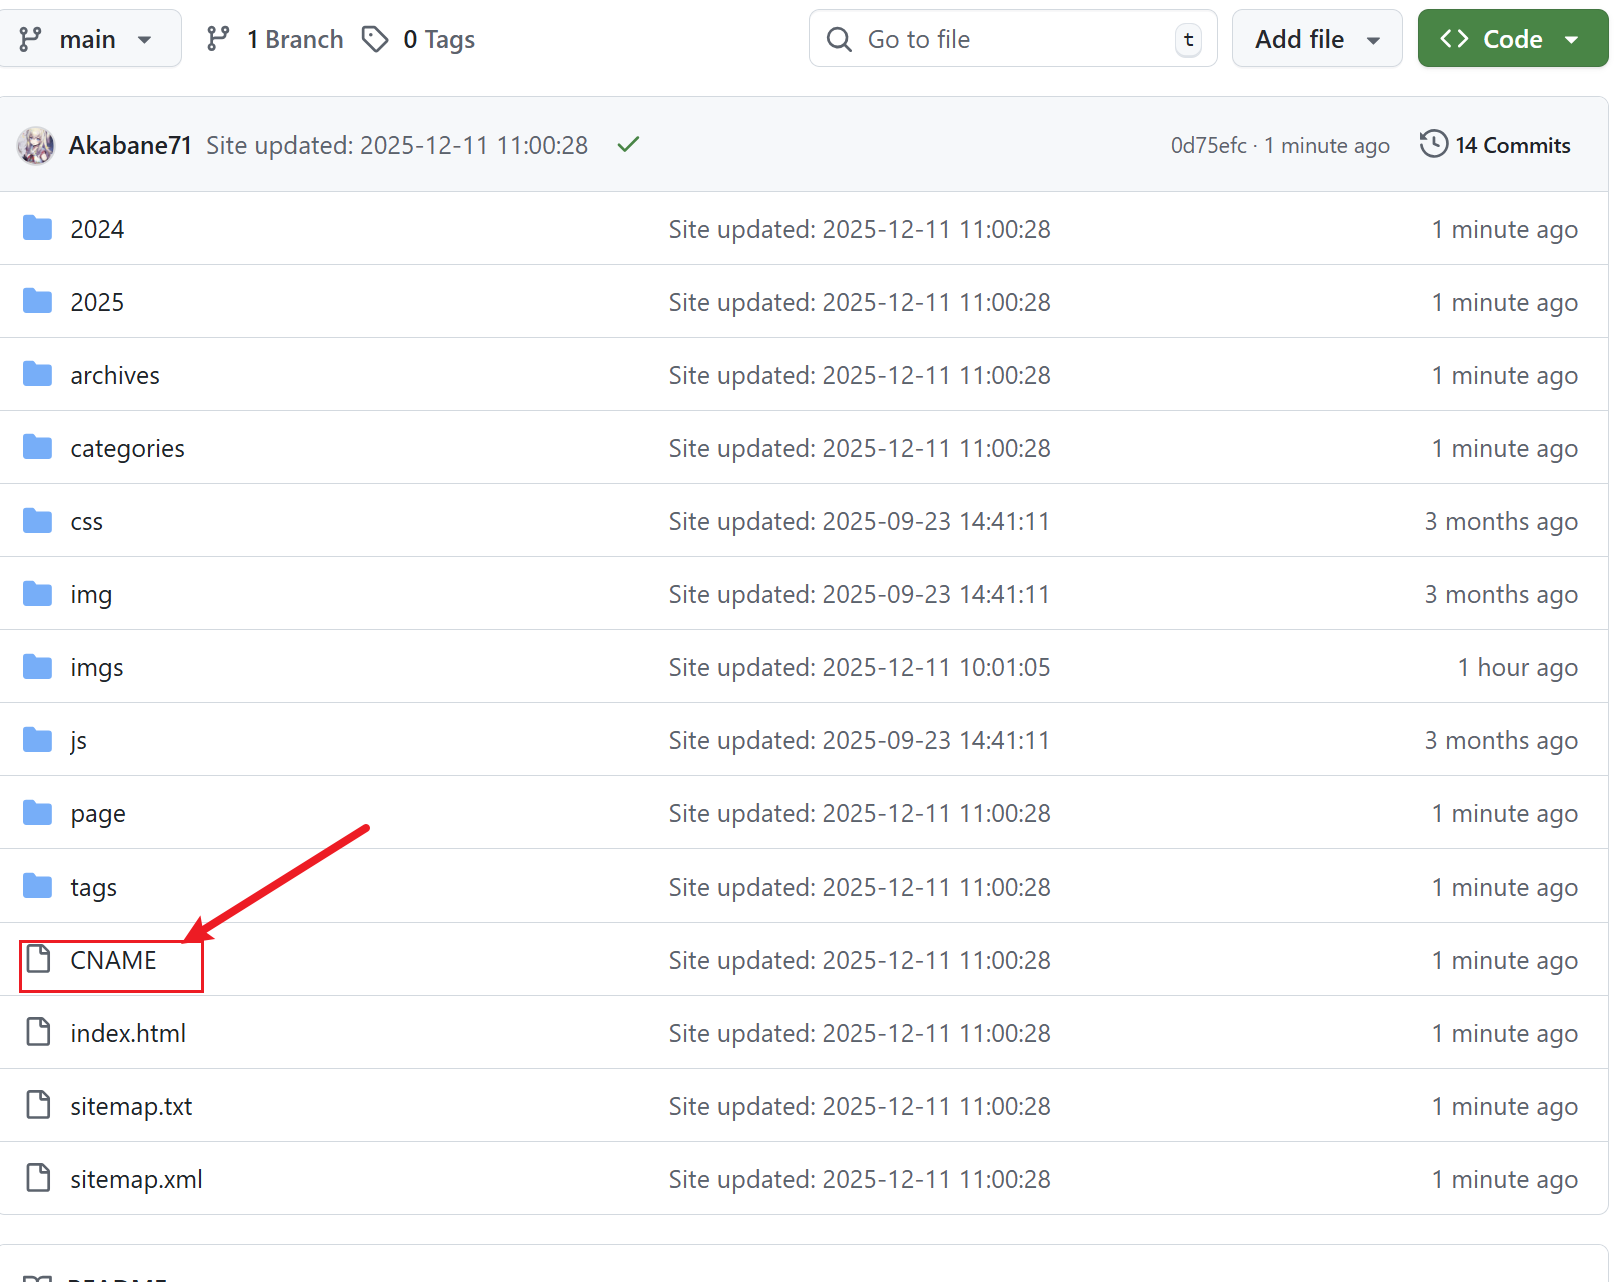1617x1282 pixels.
Task: Open the imgs folder
Action: click(x=97, y=667)
